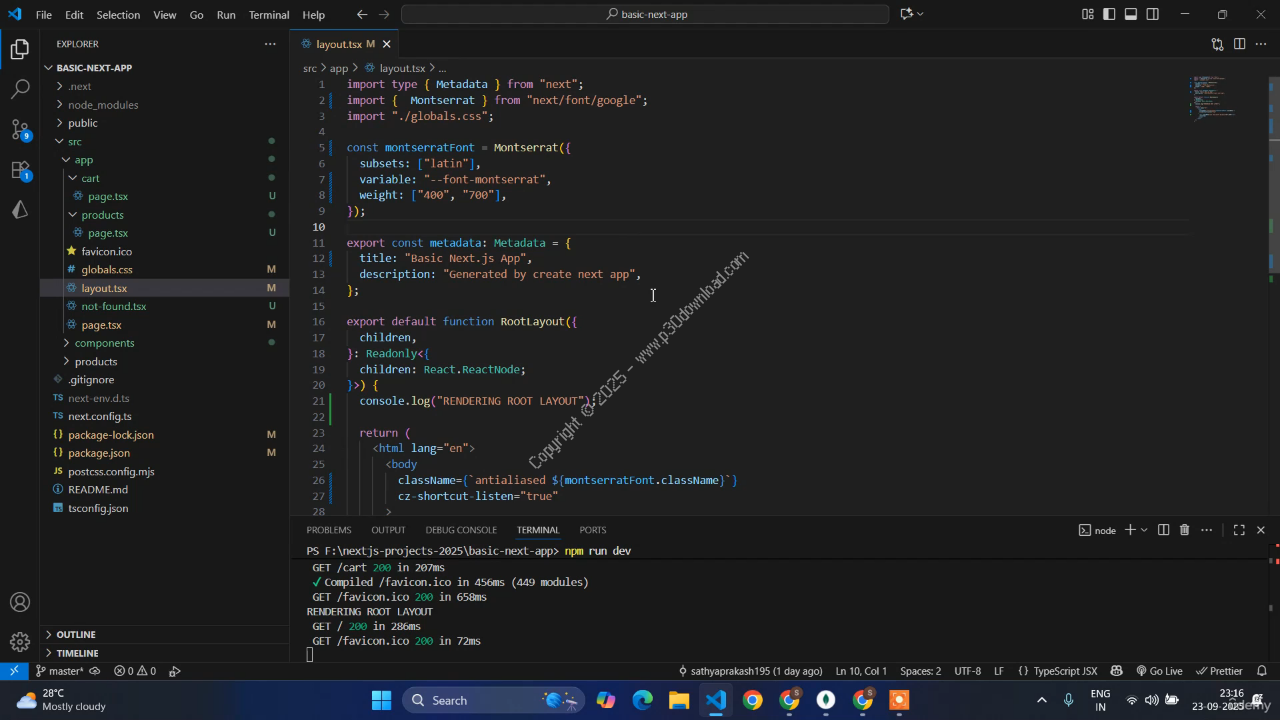Open the Extensions view
The height and width of the screenshot is (720, 1280).
click(20, 170)
